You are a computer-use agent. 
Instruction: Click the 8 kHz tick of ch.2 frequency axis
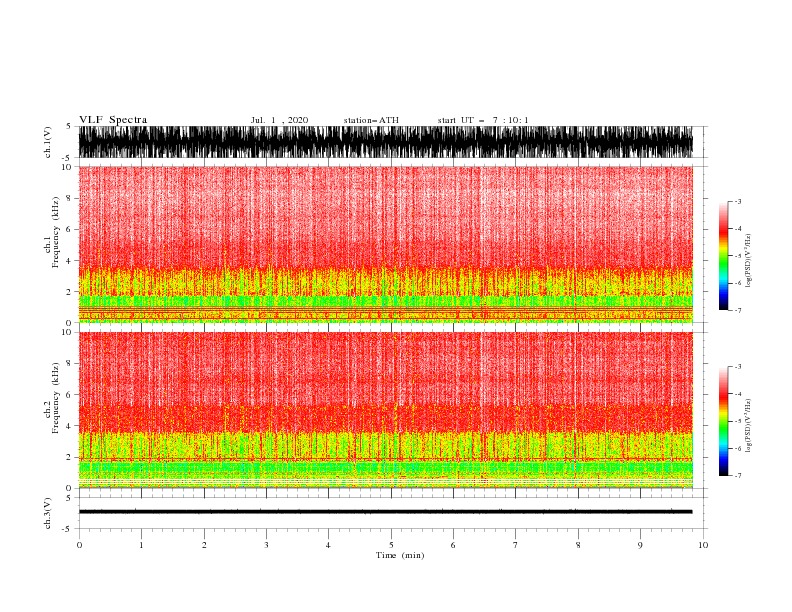[x=70, y=363]
